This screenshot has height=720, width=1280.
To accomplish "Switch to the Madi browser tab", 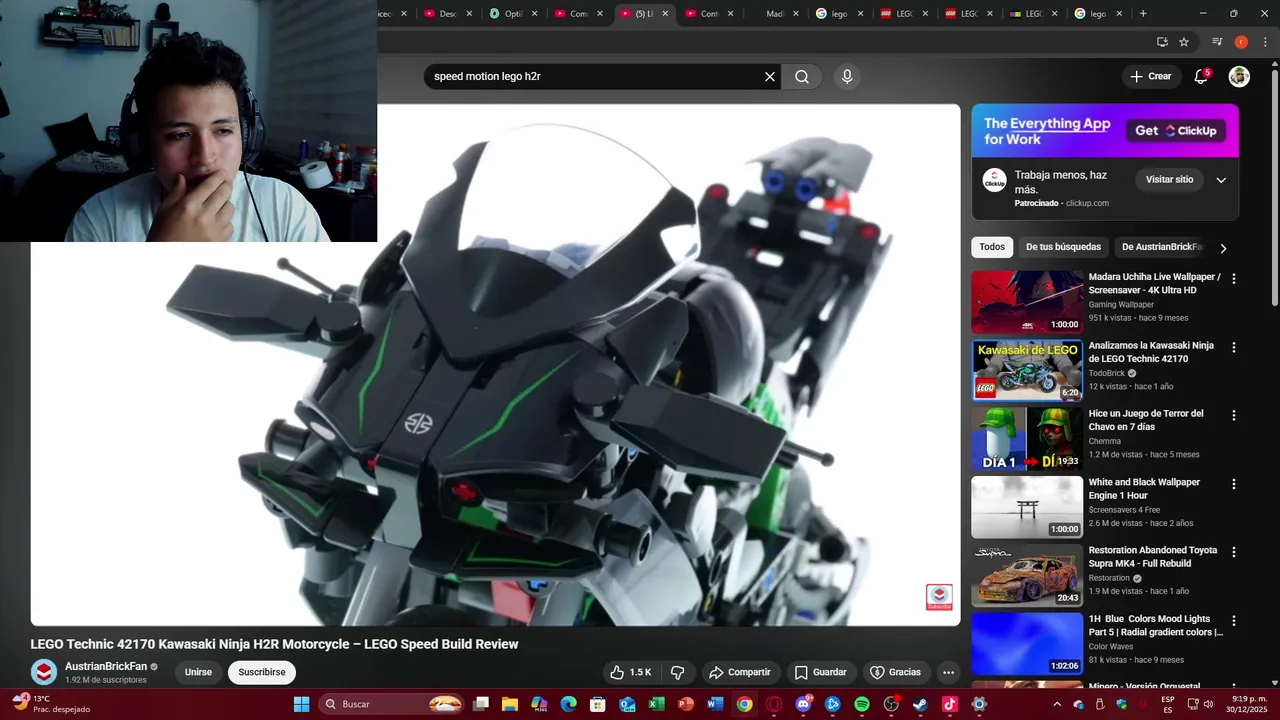I will click(x=775, y=14).
